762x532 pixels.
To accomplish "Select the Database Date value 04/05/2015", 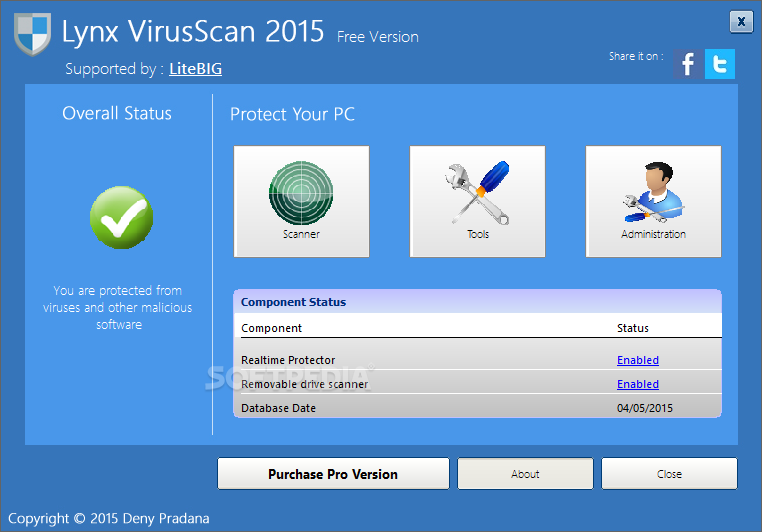I will pyautogui.click(x=644, y=408).
